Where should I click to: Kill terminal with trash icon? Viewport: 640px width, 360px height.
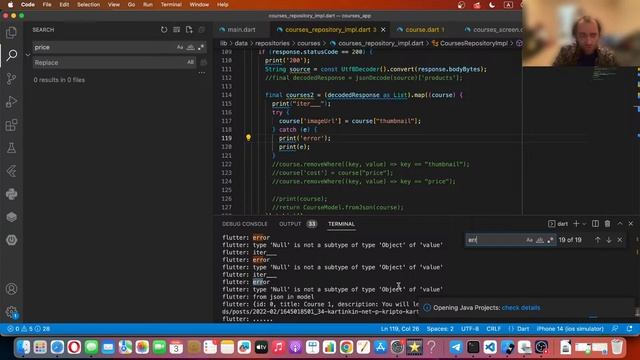click(x=607, y=224)
